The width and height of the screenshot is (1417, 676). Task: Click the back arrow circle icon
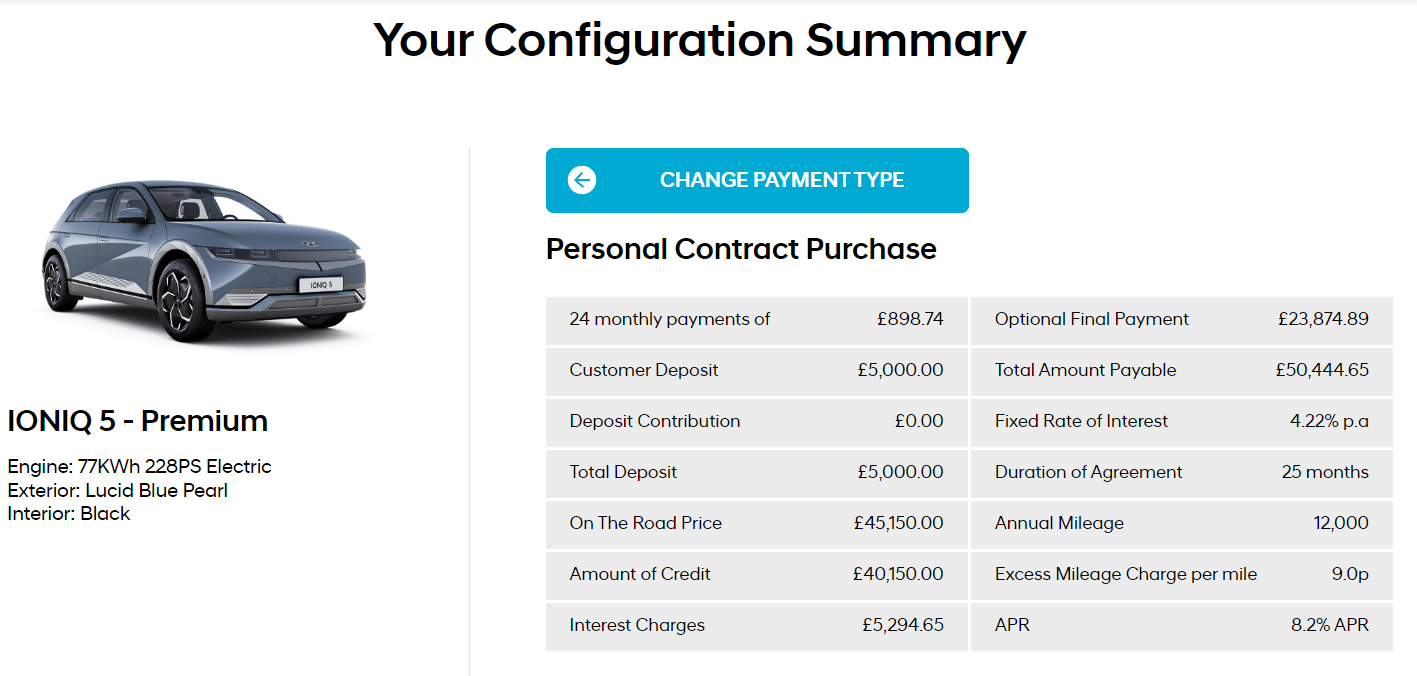[x=582, y=180]
